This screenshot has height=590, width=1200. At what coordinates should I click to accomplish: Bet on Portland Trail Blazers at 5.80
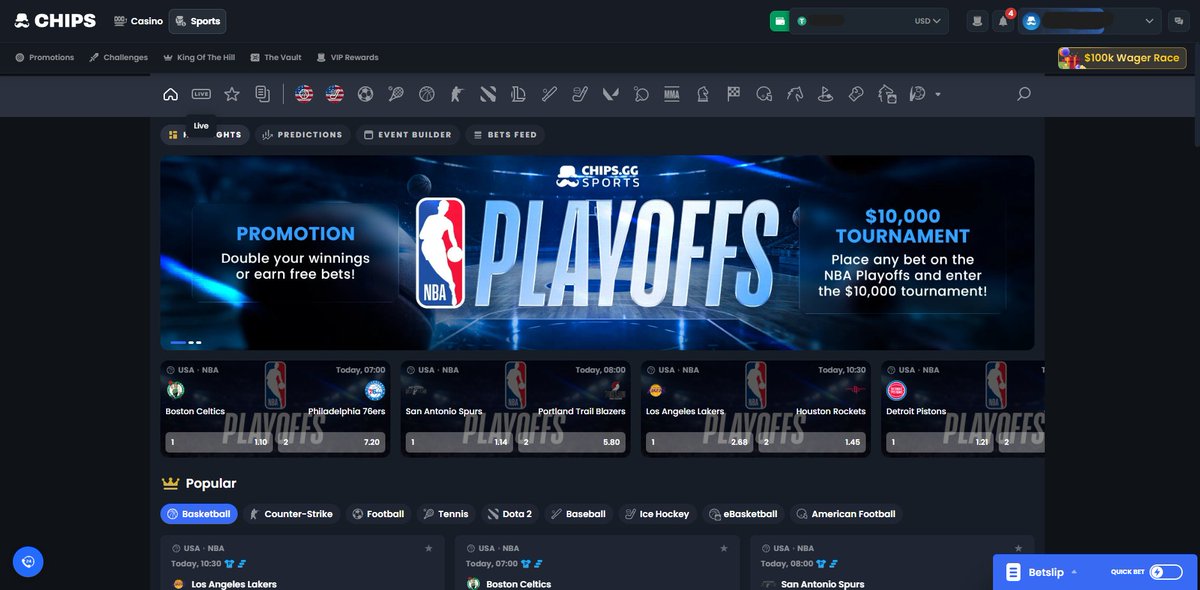pos(571,441)
